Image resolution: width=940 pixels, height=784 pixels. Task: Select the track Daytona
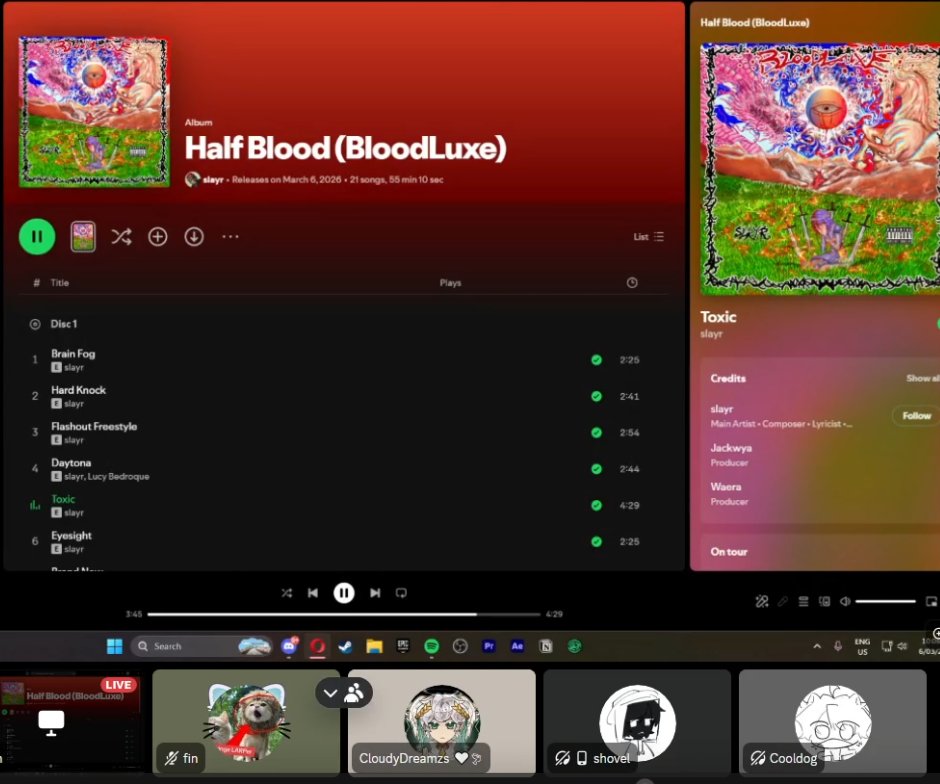point(71,463)
